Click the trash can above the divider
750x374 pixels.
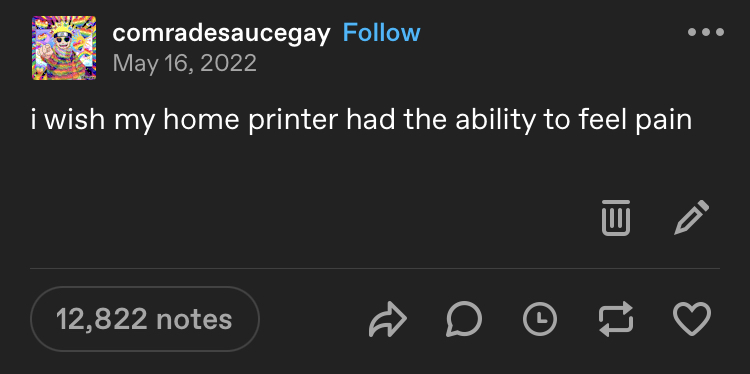[x=616, y=218]
